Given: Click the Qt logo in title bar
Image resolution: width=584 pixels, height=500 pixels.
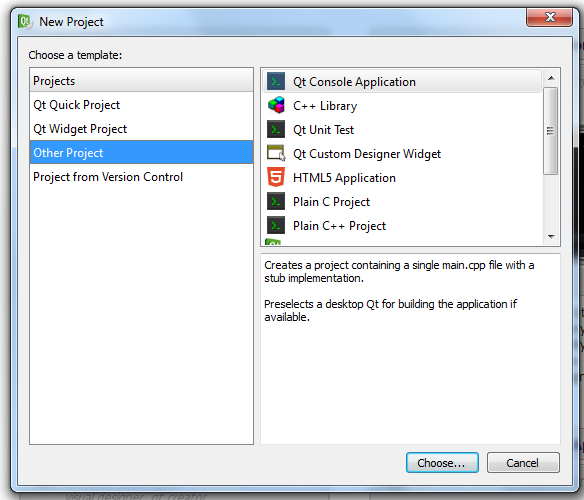Looking at the screenshot, I should (25, 22).
